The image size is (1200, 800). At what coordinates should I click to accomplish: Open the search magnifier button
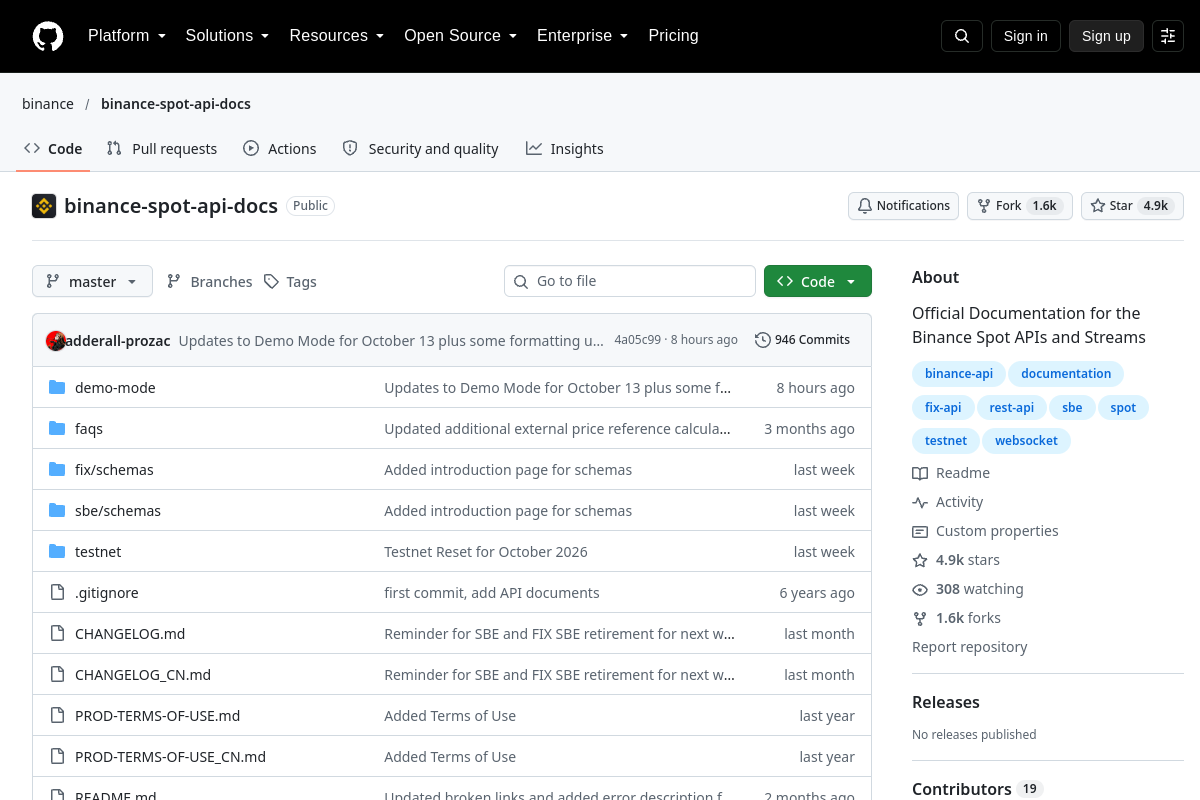(962, 36)
